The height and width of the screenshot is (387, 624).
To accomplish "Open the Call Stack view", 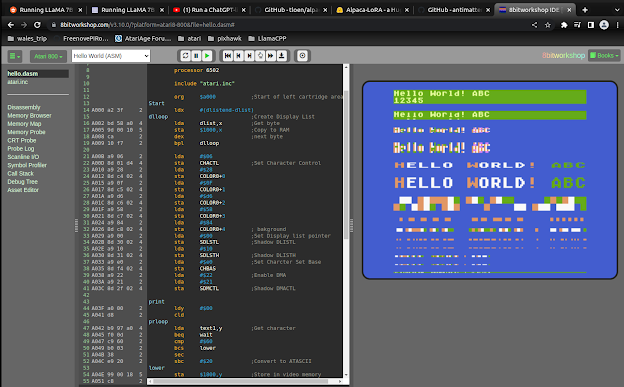I will (x=21, y=174).
